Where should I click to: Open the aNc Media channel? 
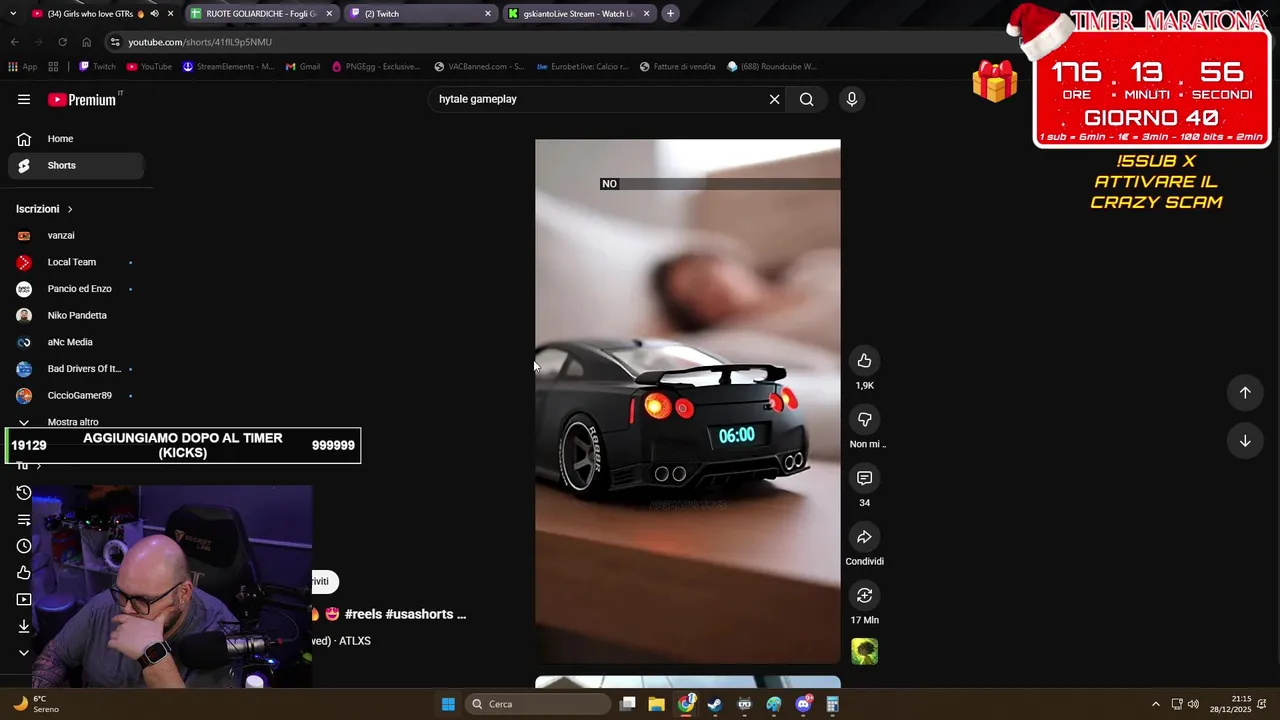pos(76,342)
